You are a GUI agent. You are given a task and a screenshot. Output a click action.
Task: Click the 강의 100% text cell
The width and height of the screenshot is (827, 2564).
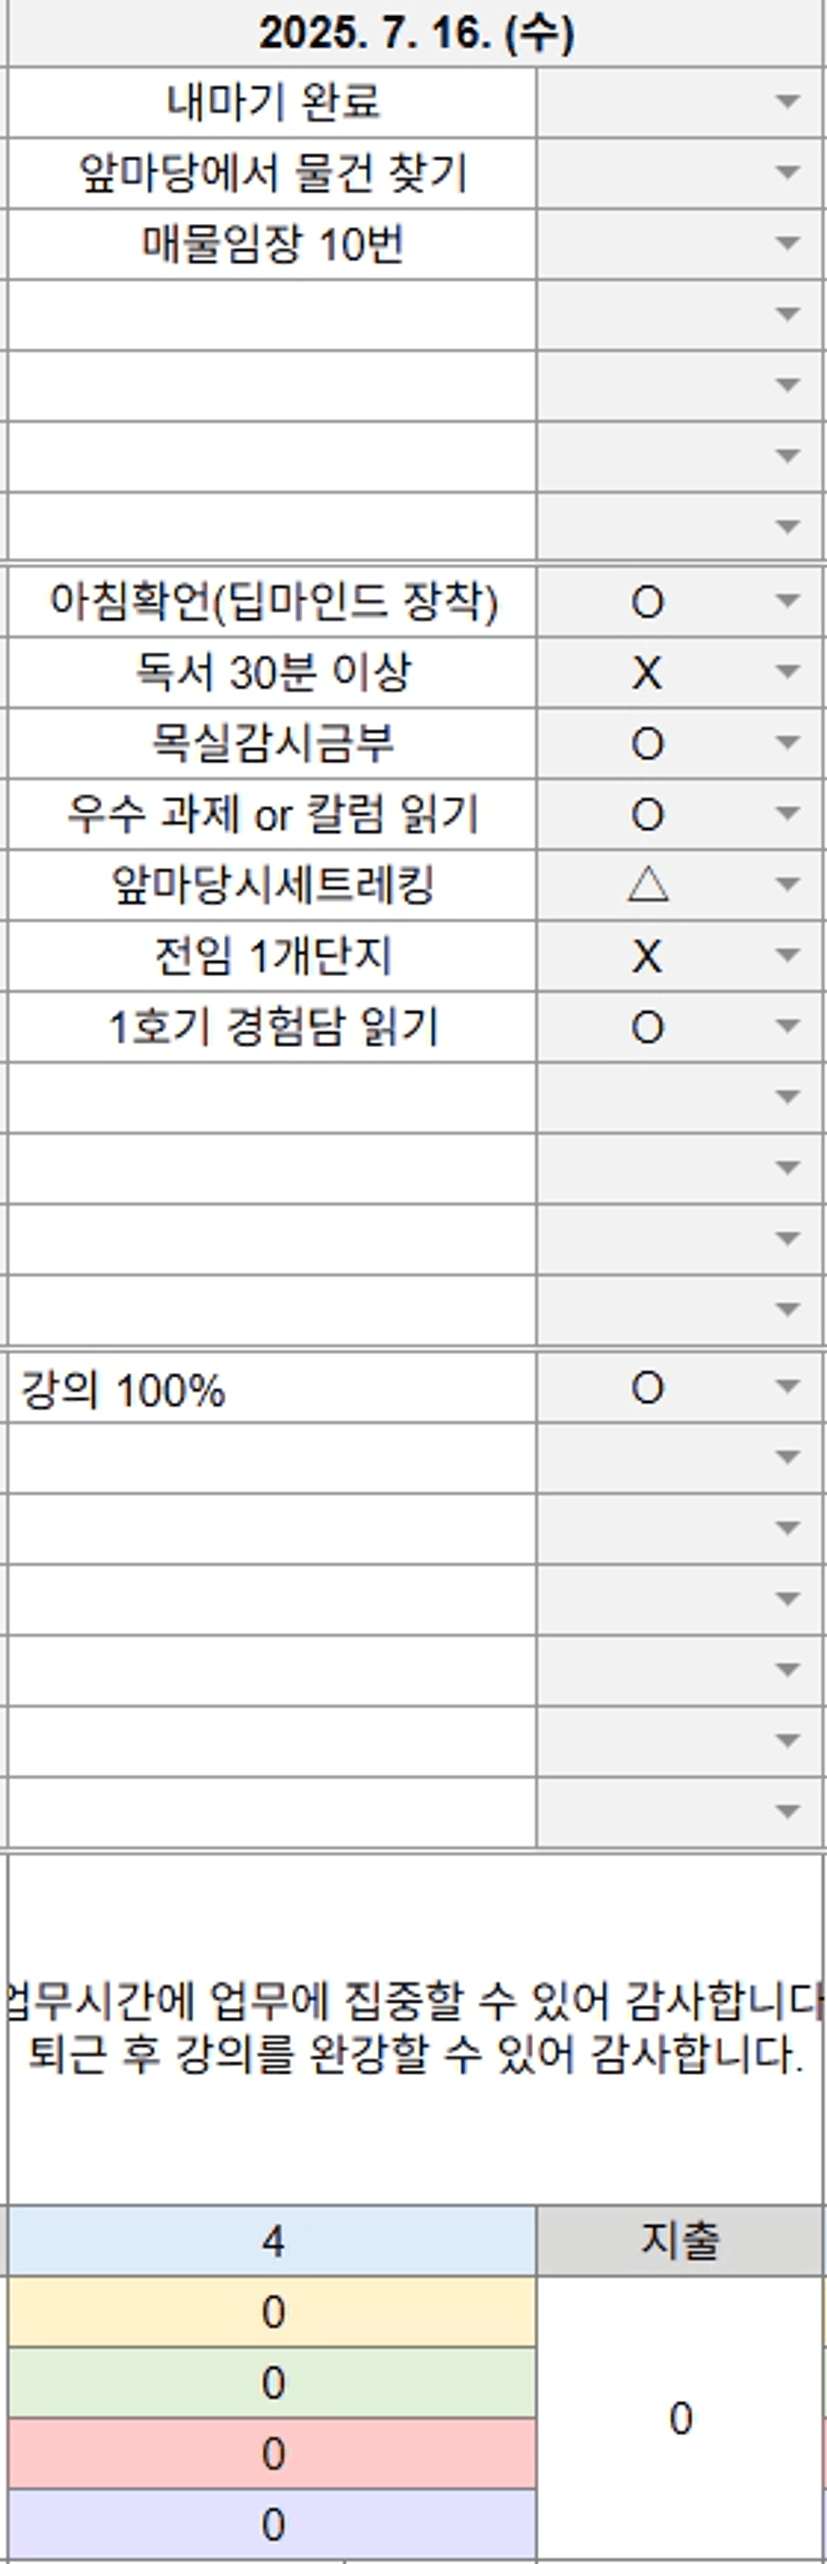pyautogui.click(x=272, y=1388)
